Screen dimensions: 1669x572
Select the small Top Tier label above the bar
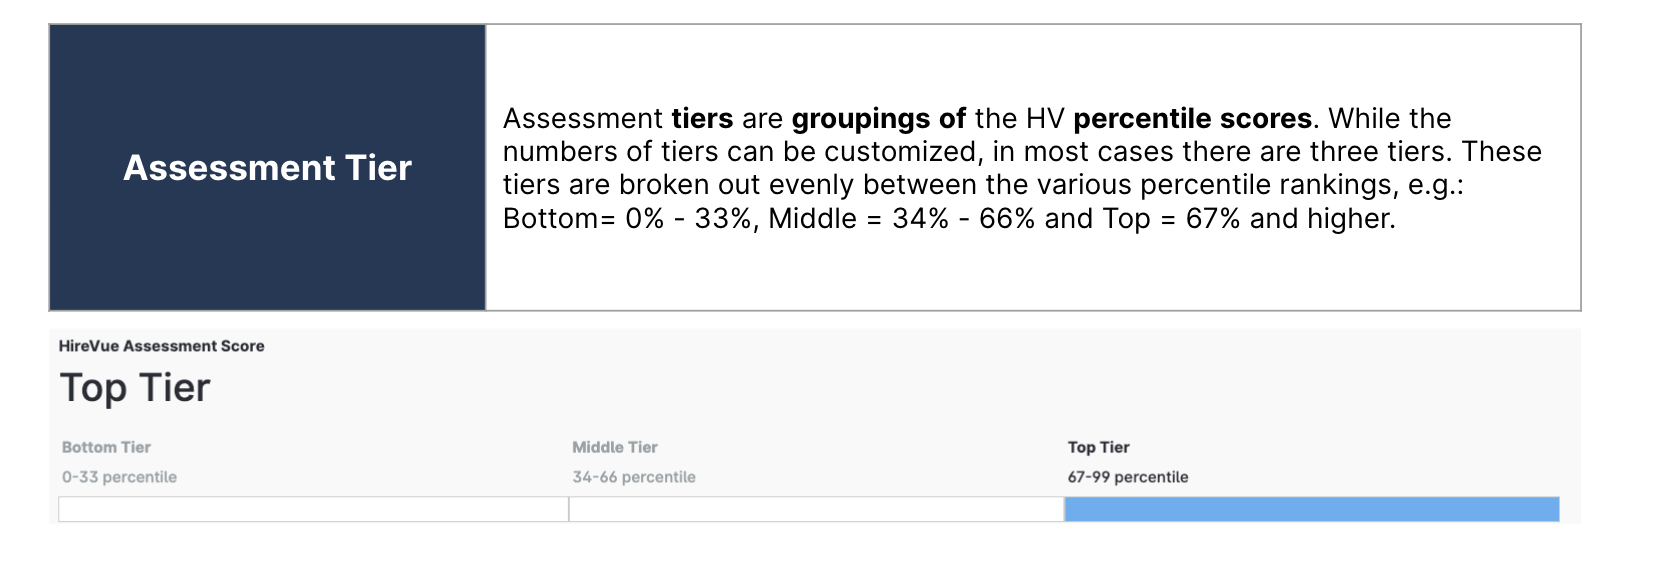coord(1098,447)
